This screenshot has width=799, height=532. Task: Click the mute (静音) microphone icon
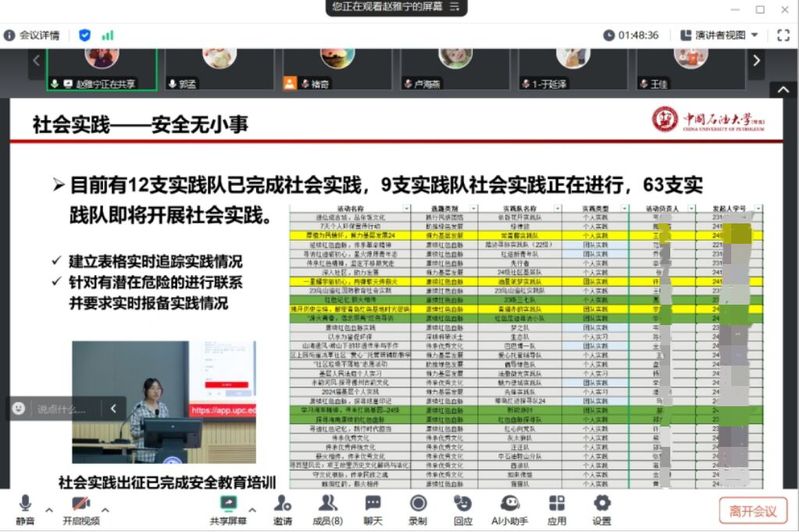(x=25, y=504)
